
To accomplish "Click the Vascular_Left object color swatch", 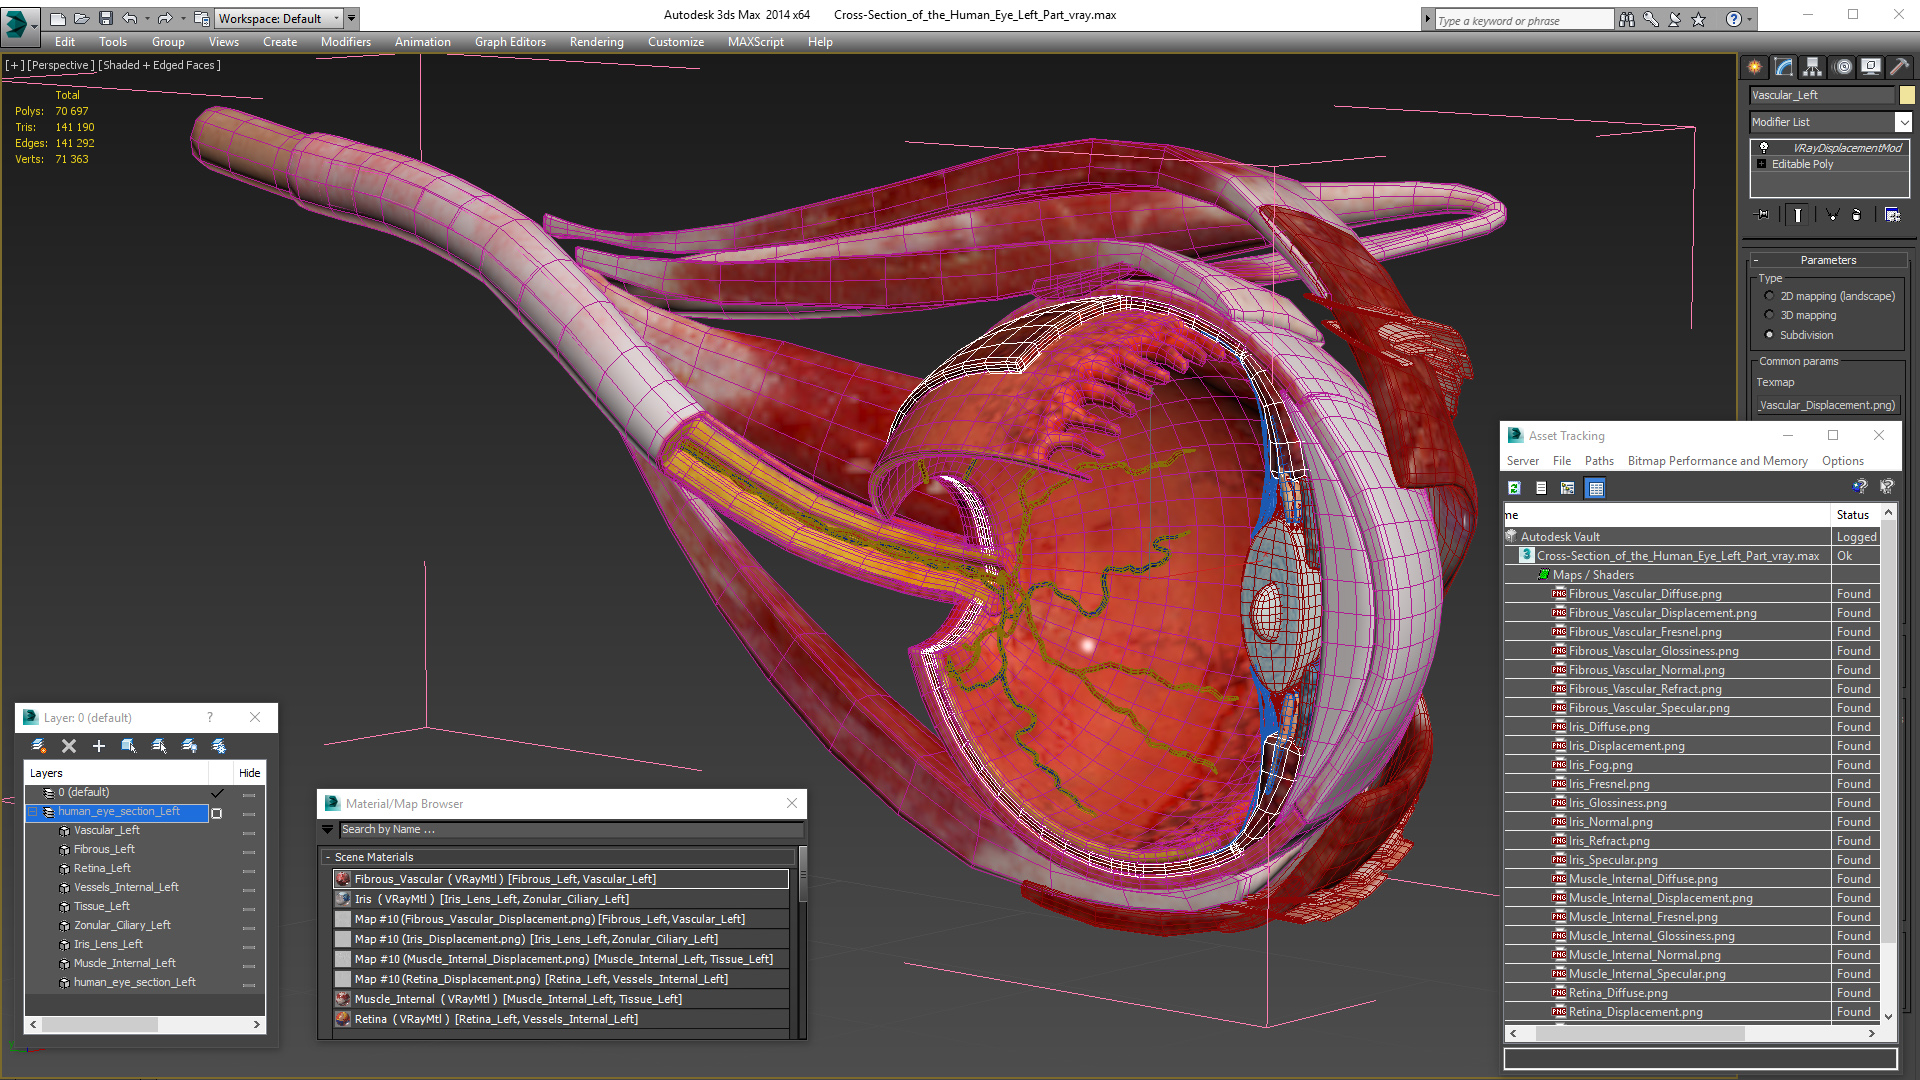I will tap(1907, 95).
